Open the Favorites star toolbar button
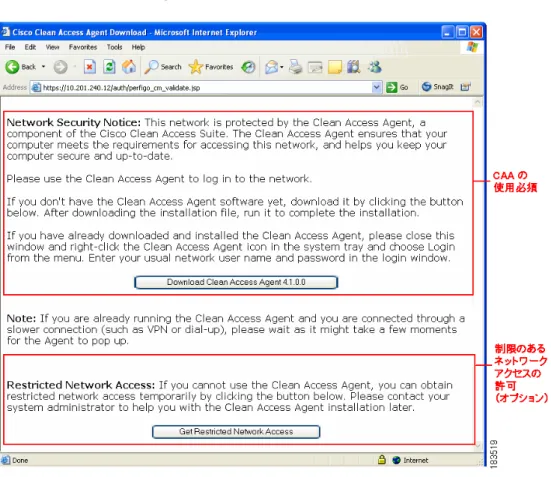Screen dimensions: 551x477 click(x=211, y=66)
